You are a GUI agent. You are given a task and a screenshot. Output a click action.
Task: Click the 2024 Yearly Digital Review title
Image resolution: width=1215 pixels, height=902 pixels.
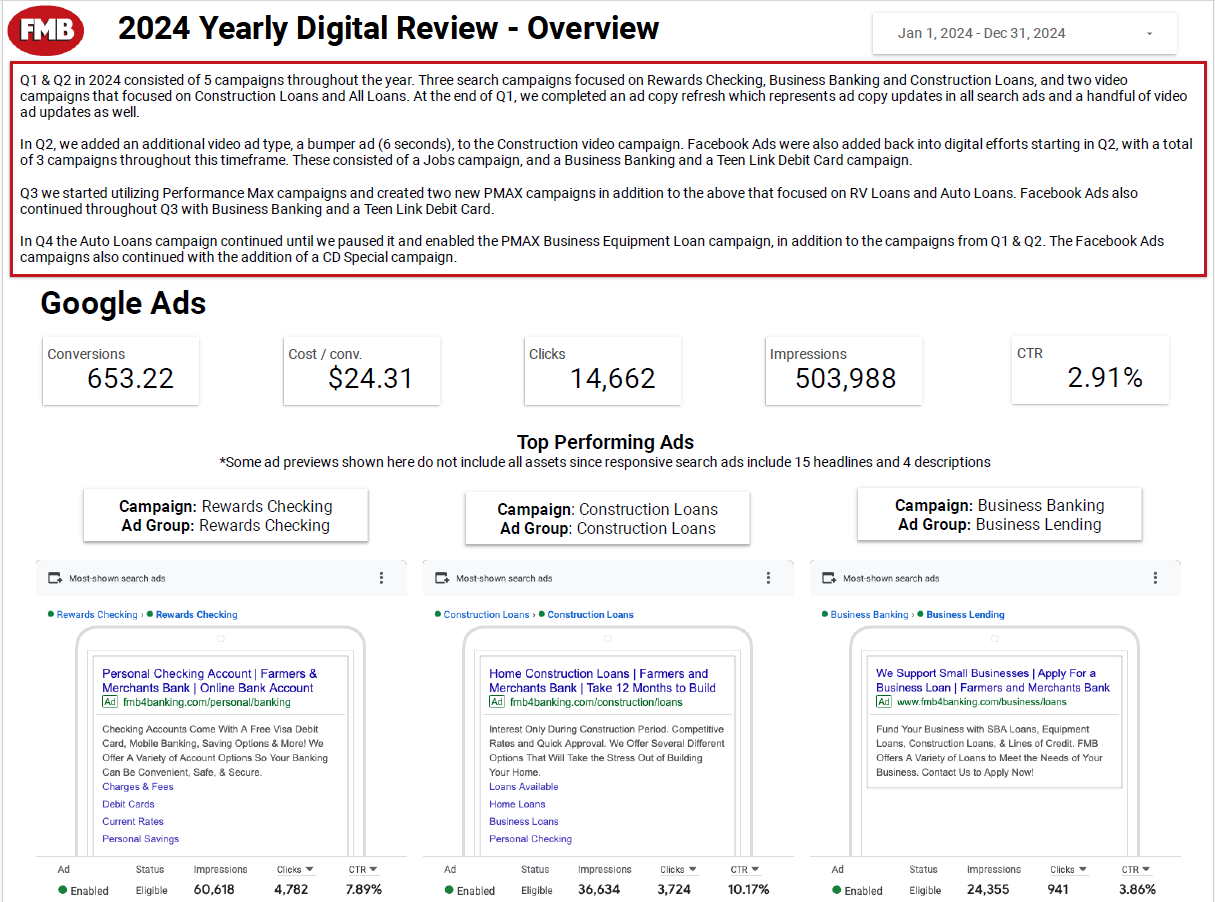click(388, 29)
